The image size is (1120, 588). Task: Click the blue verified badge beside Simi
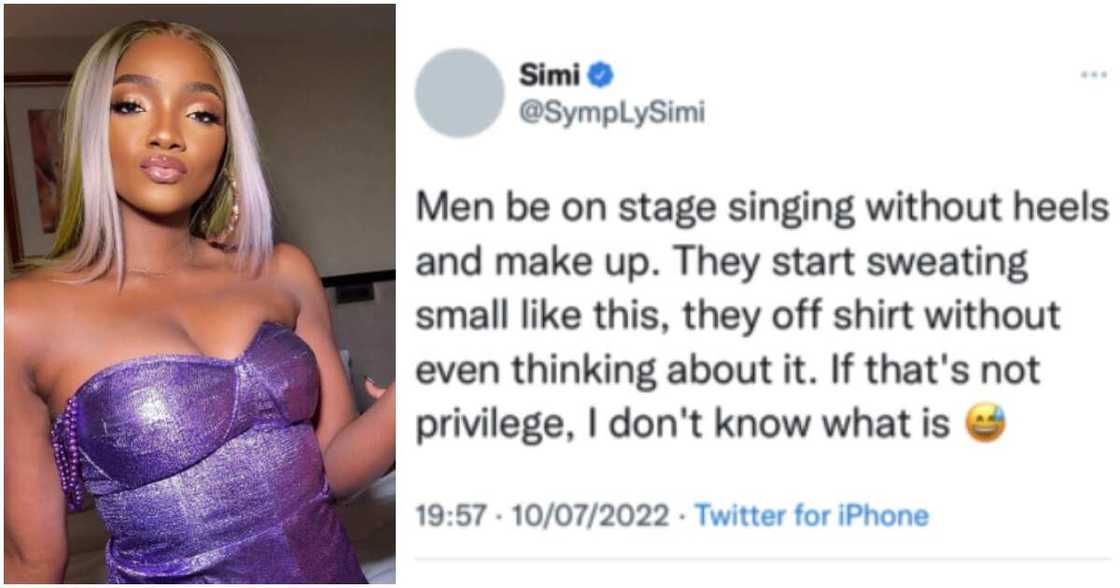600,74
